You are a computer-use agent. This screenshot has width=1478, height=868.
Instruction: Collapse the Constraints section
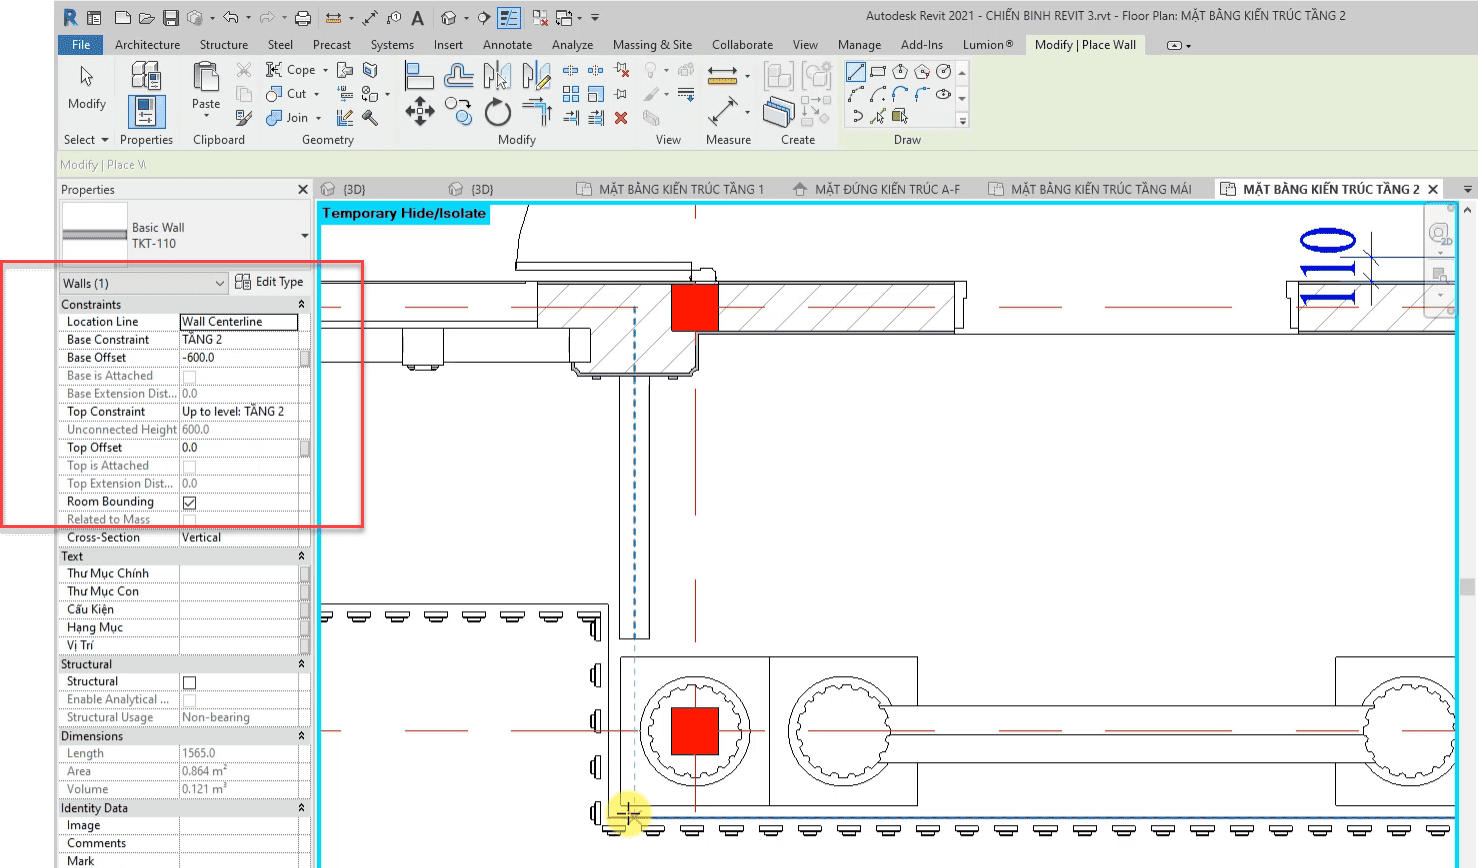click(x=301, y=304)
